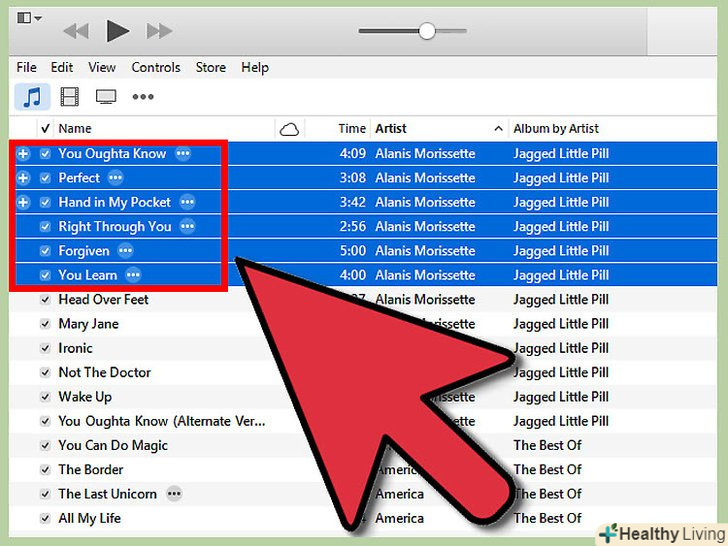Uncheck You Can Do Magic checkbox
Viewport: 728px width, 546px height.
[45, 446]
